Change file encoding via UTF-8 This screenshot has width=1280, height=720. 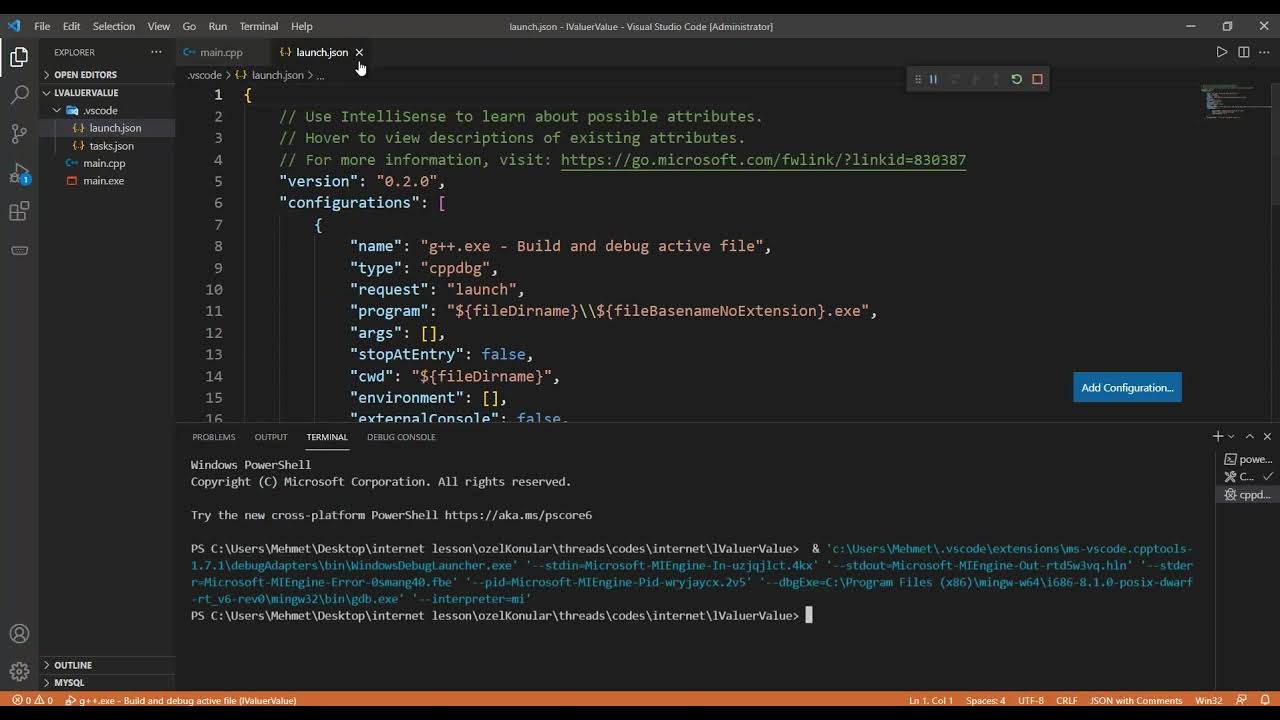[1031, 700]
